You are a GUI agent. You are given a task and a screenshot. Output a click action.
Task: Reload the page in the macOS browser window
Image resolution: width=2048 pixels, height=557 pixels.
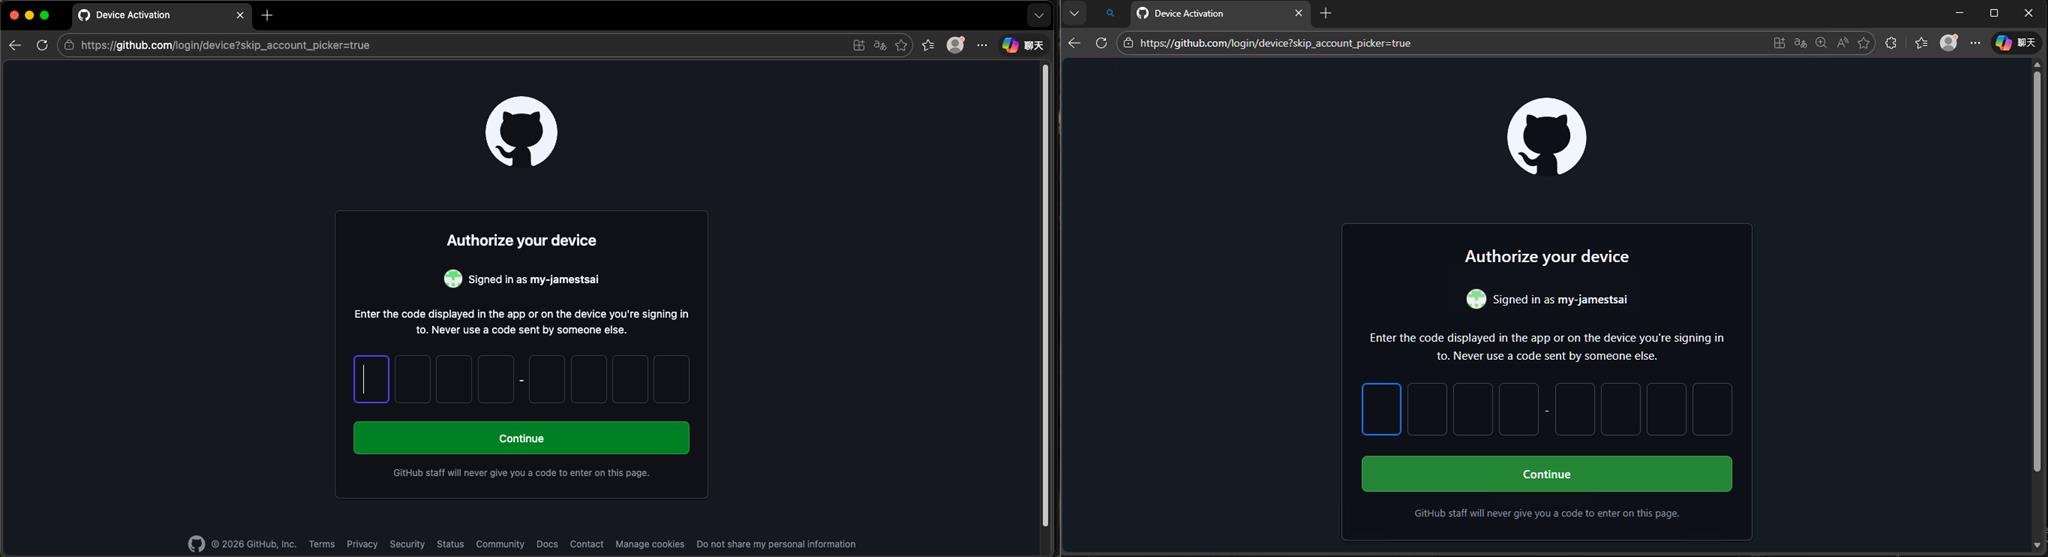42,45
